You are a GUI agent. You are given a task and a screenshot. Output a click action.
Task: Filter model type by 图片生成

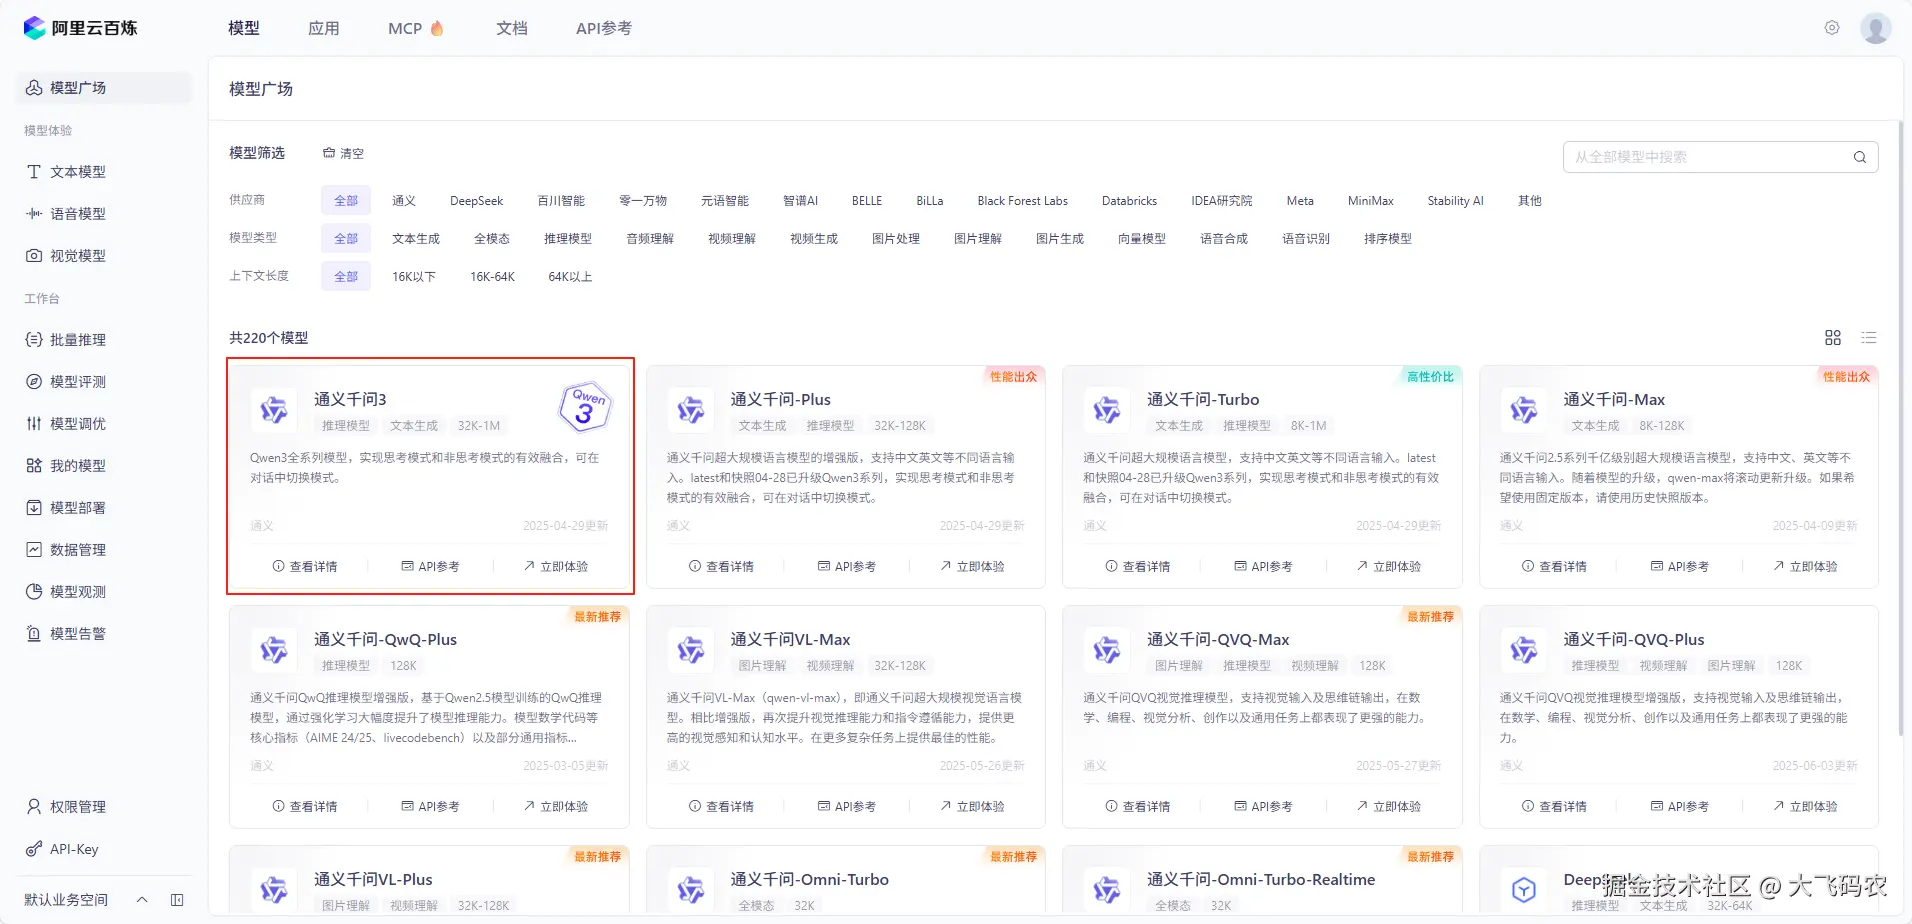pyautogui.click(x=1060, y=239)
